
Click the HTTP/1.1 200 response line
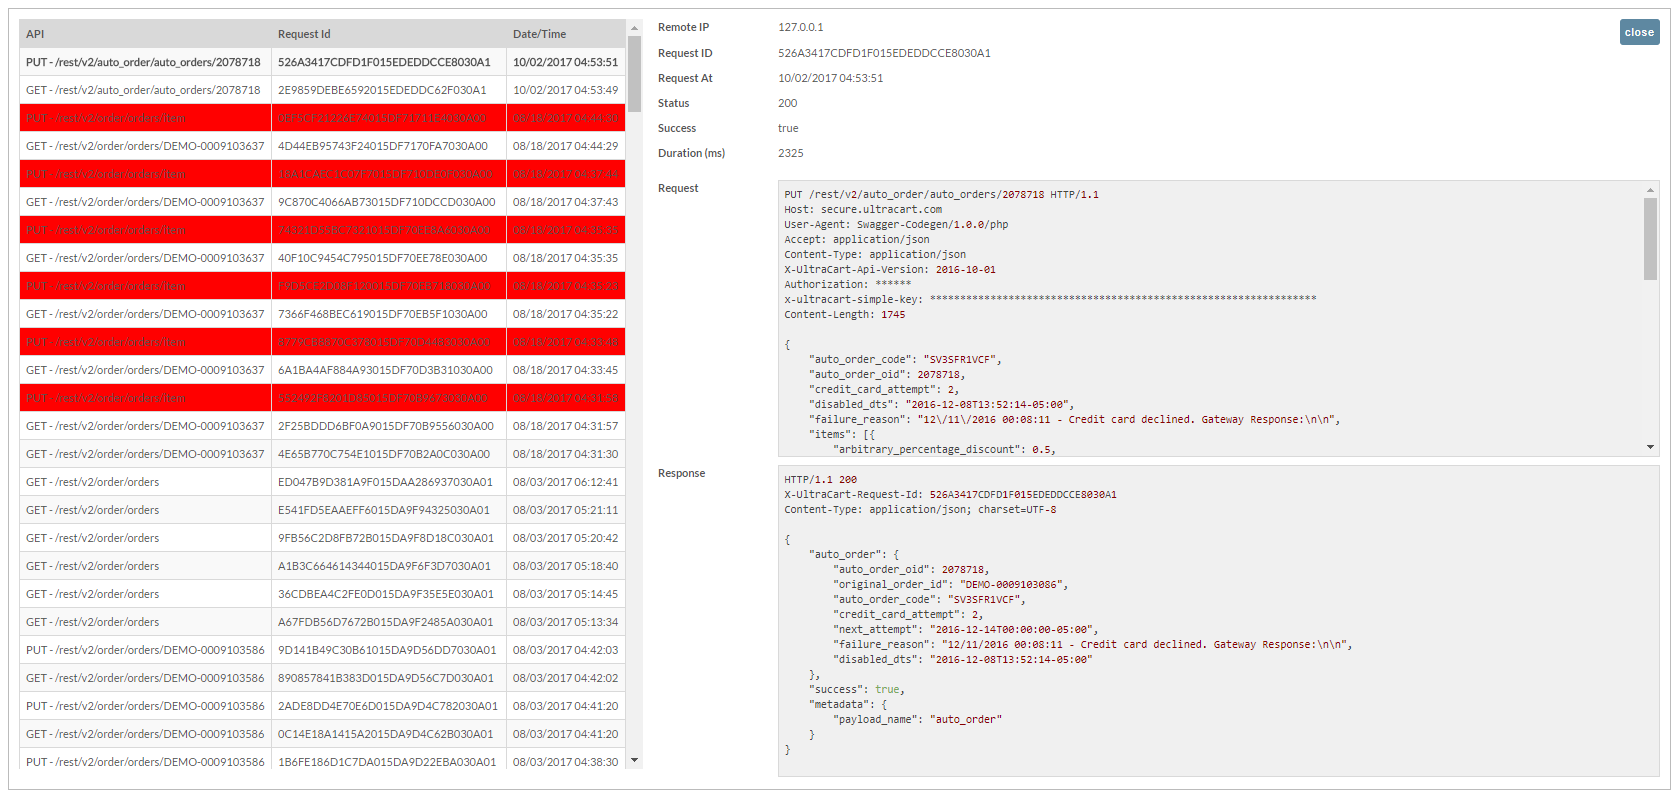[x=820, y=480]
